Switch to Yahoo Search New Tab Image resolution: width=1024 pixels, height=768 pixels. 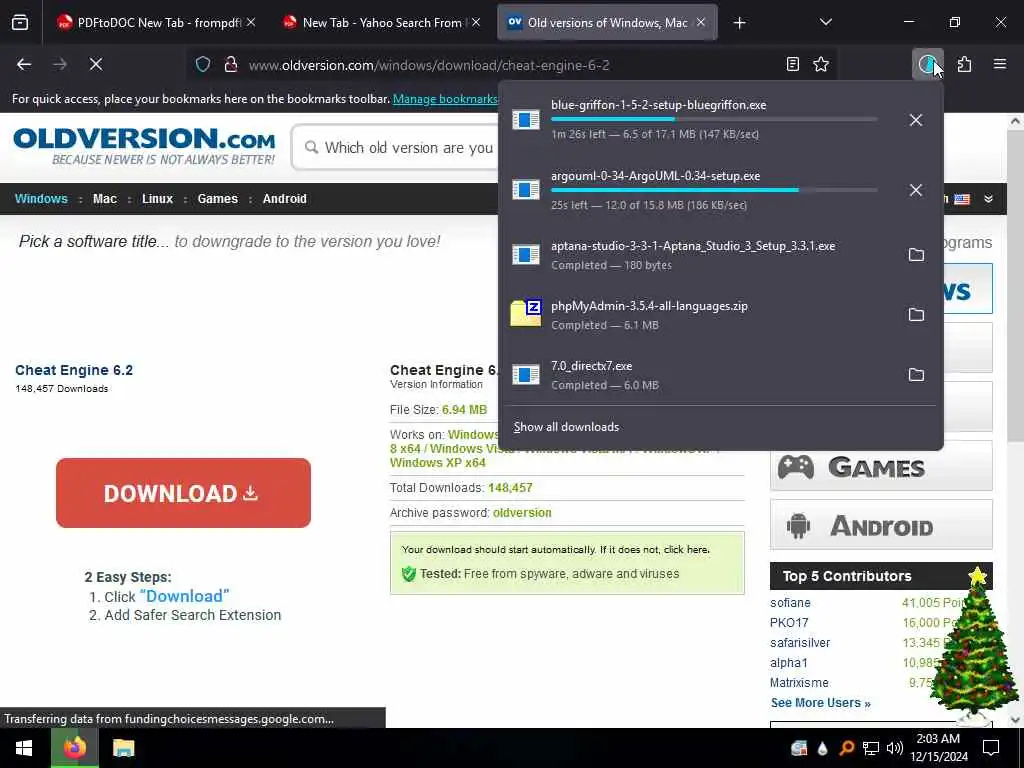pyautogui.click(x=379, y=23)
